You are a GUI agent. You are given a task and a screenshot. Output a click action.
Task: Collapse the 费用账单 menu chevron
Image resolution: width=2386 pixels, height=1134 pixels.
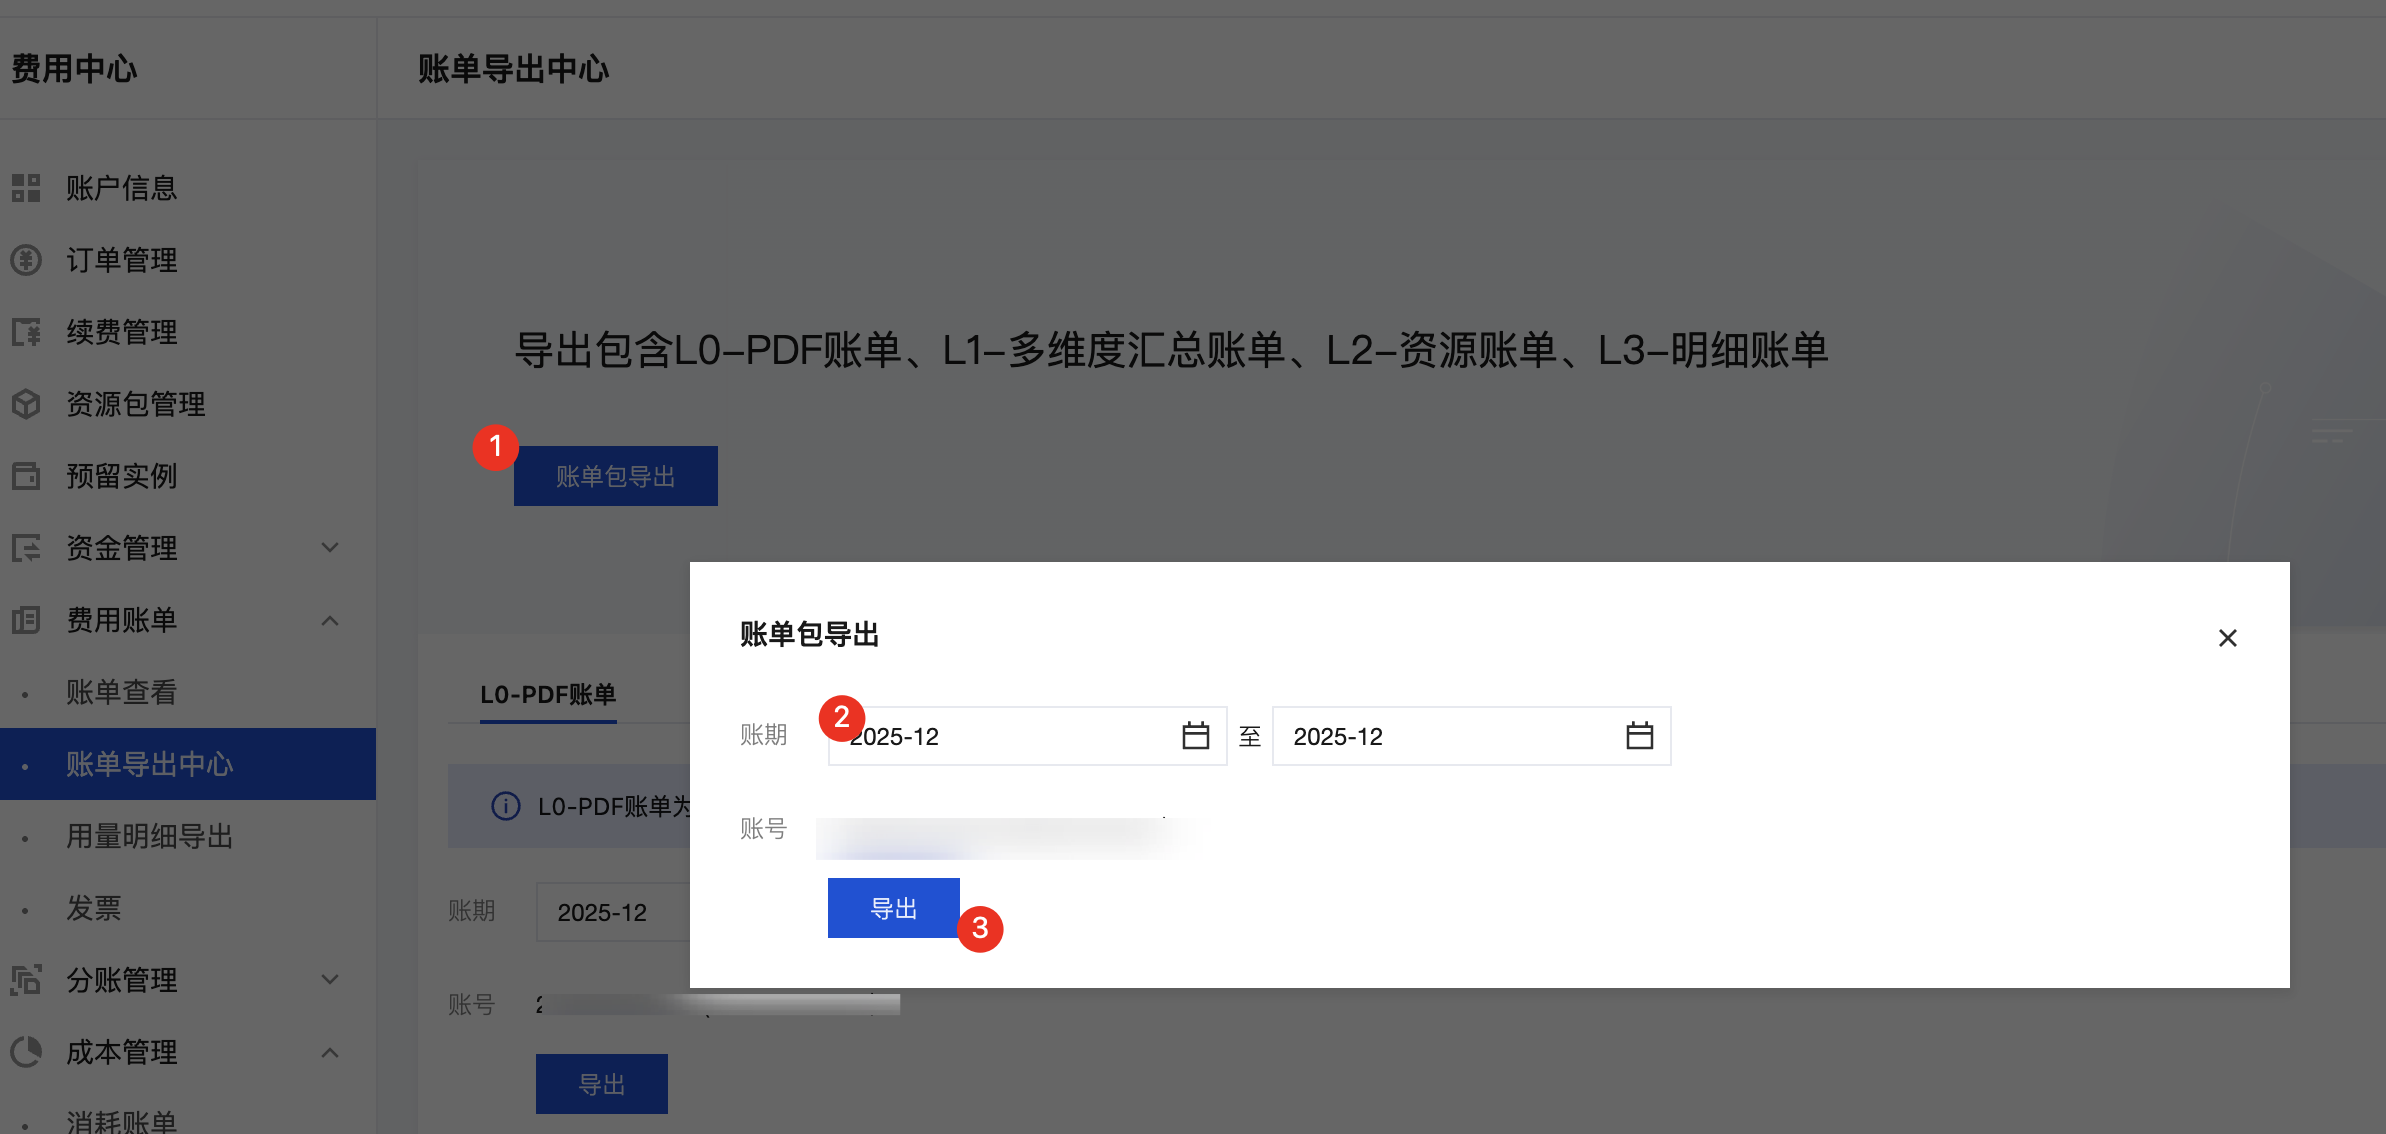pyautogui.click(x=330, y=620)
